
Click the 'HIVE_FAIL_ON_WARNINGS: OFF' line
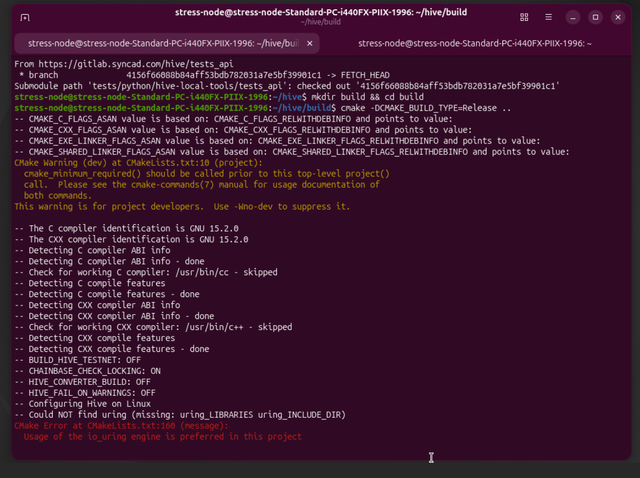[85, 393]
